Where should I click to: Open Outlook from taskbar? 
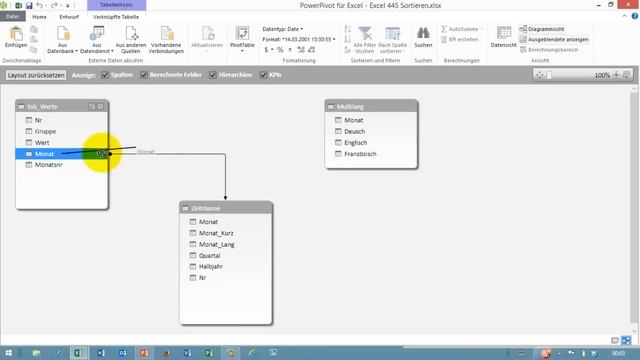[122, 353]
